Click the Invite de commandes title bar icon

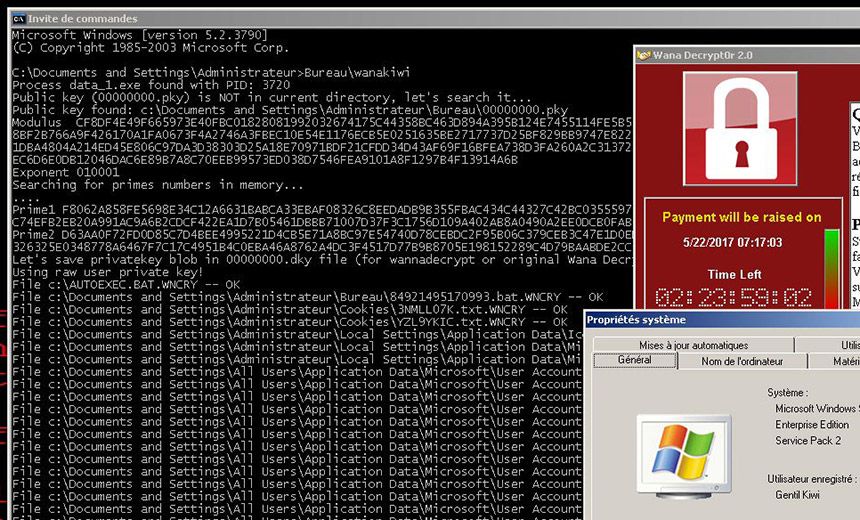[19, 19]
